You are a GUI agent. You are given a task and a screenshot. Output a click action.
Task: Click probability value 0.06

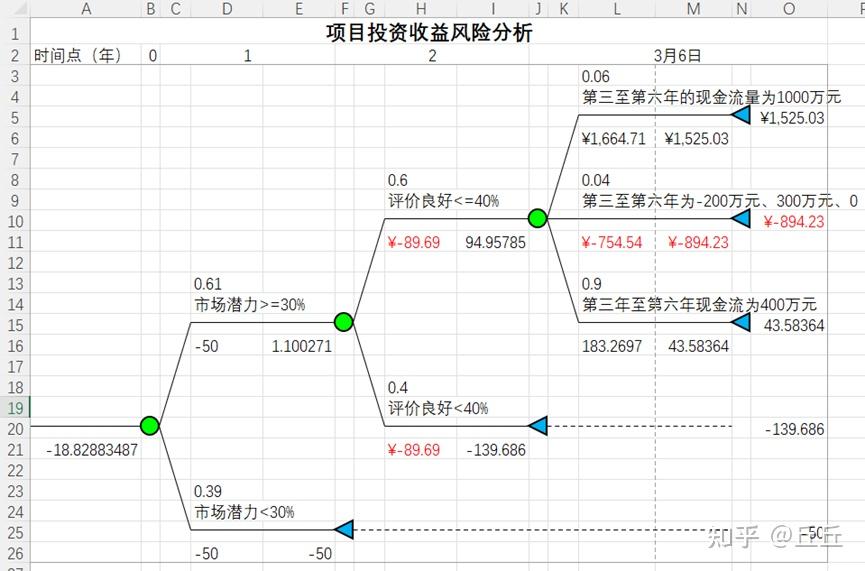(595, 76)
